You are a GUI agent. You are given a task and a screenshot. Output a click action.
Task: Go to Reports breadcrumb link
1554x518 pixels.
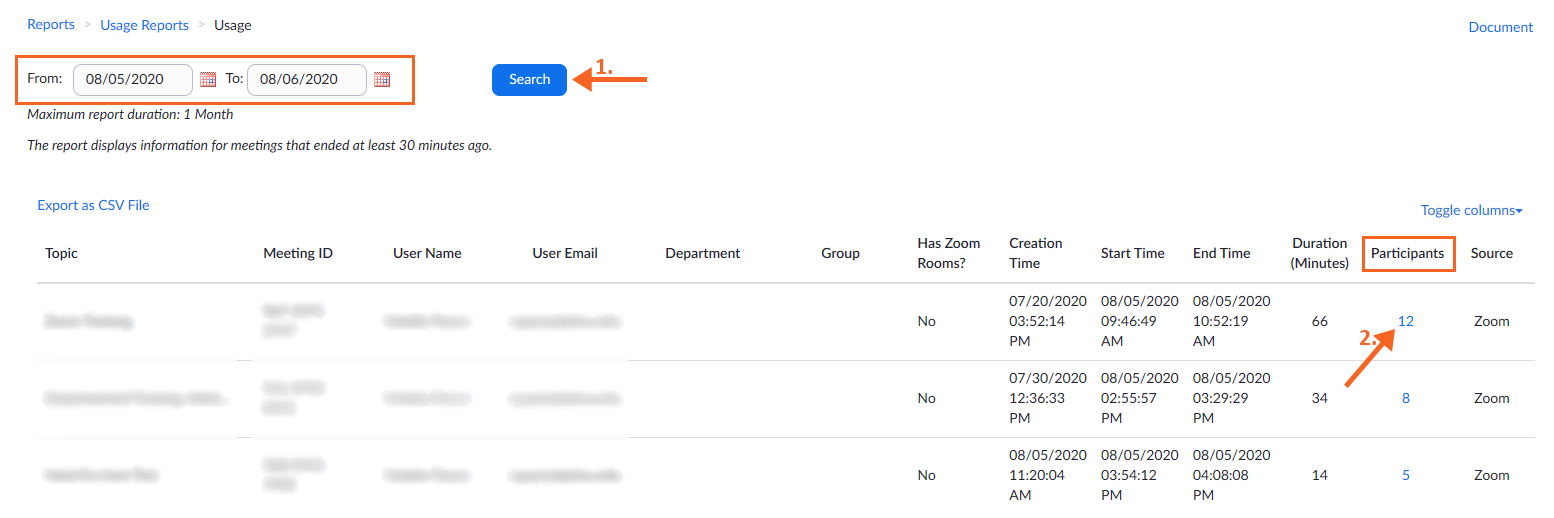51,25
